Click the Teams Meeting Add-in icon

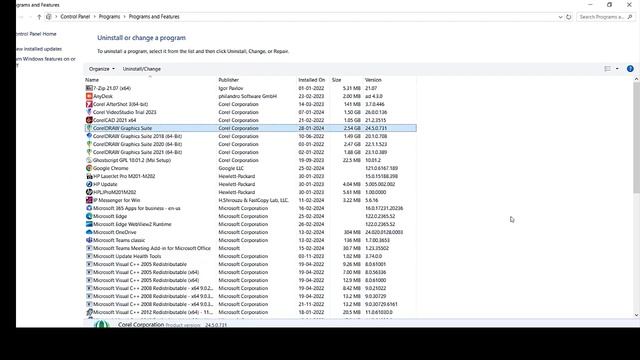89,248
